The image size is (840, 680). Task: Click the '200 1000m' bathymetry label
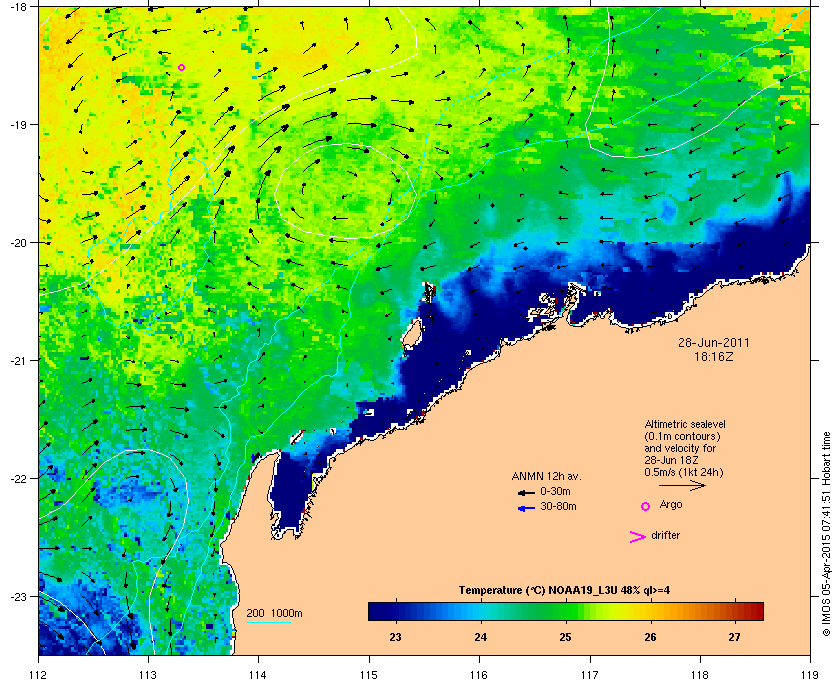click(x=274, y=614)
